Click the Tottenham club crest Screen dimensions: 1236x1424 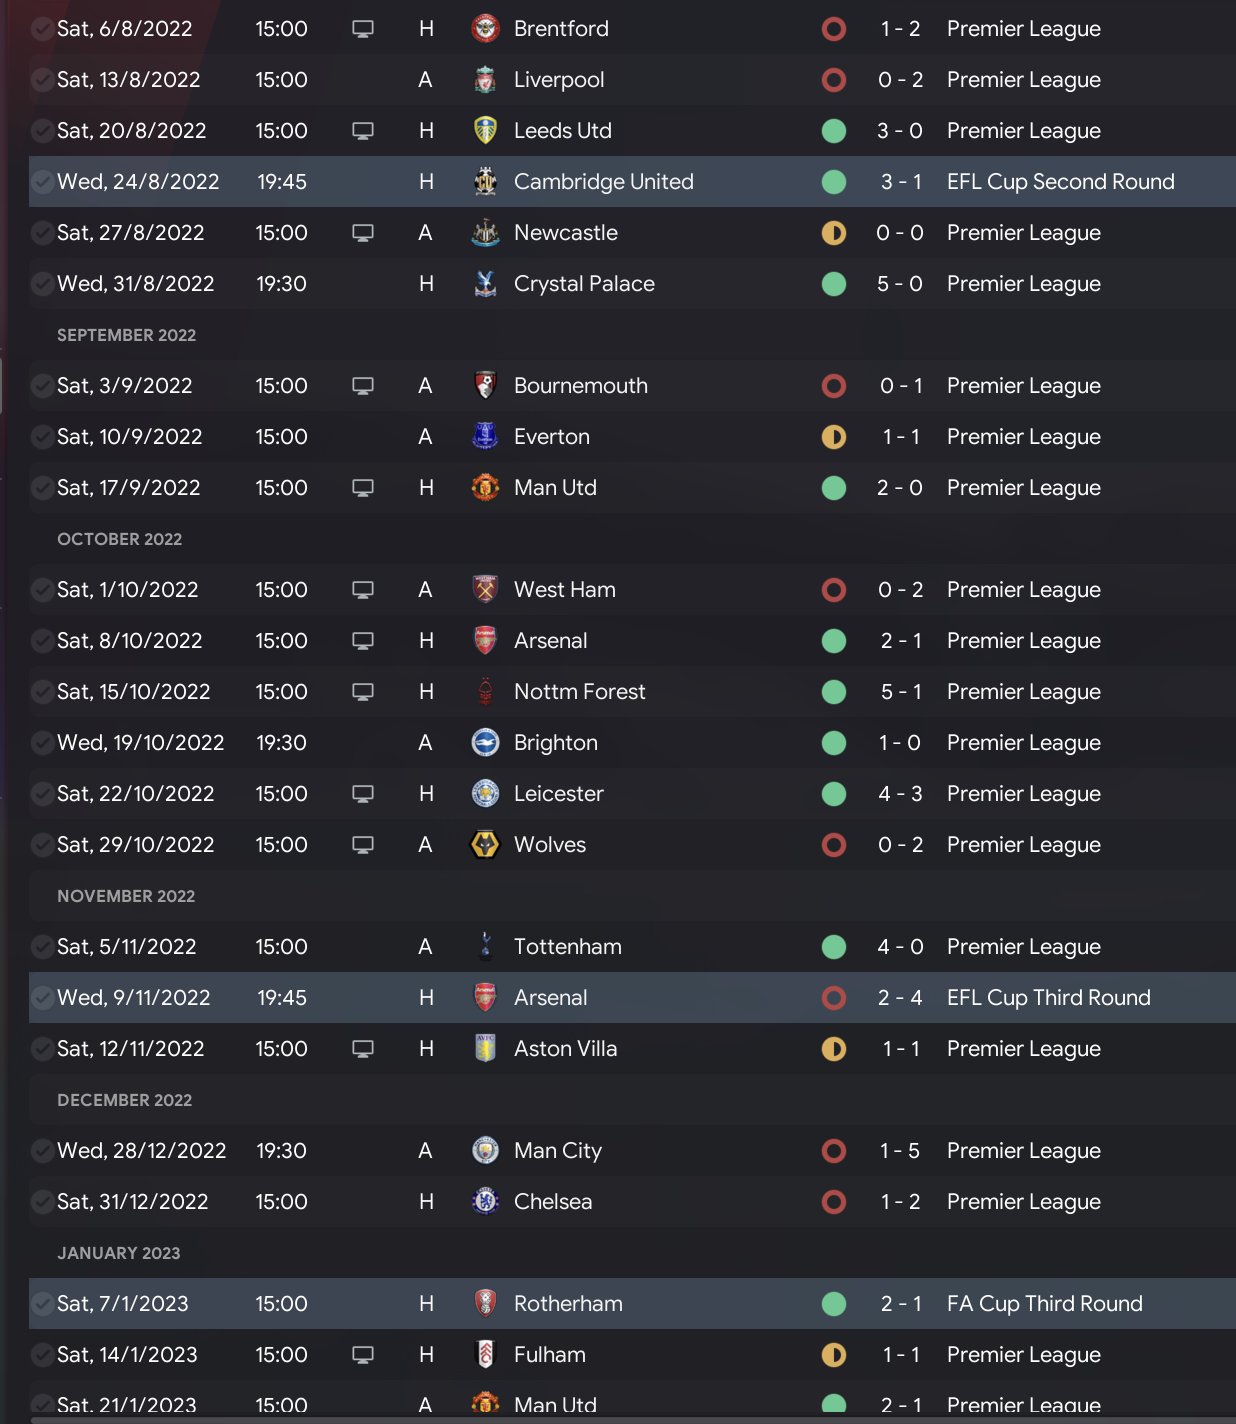point(485,947)
